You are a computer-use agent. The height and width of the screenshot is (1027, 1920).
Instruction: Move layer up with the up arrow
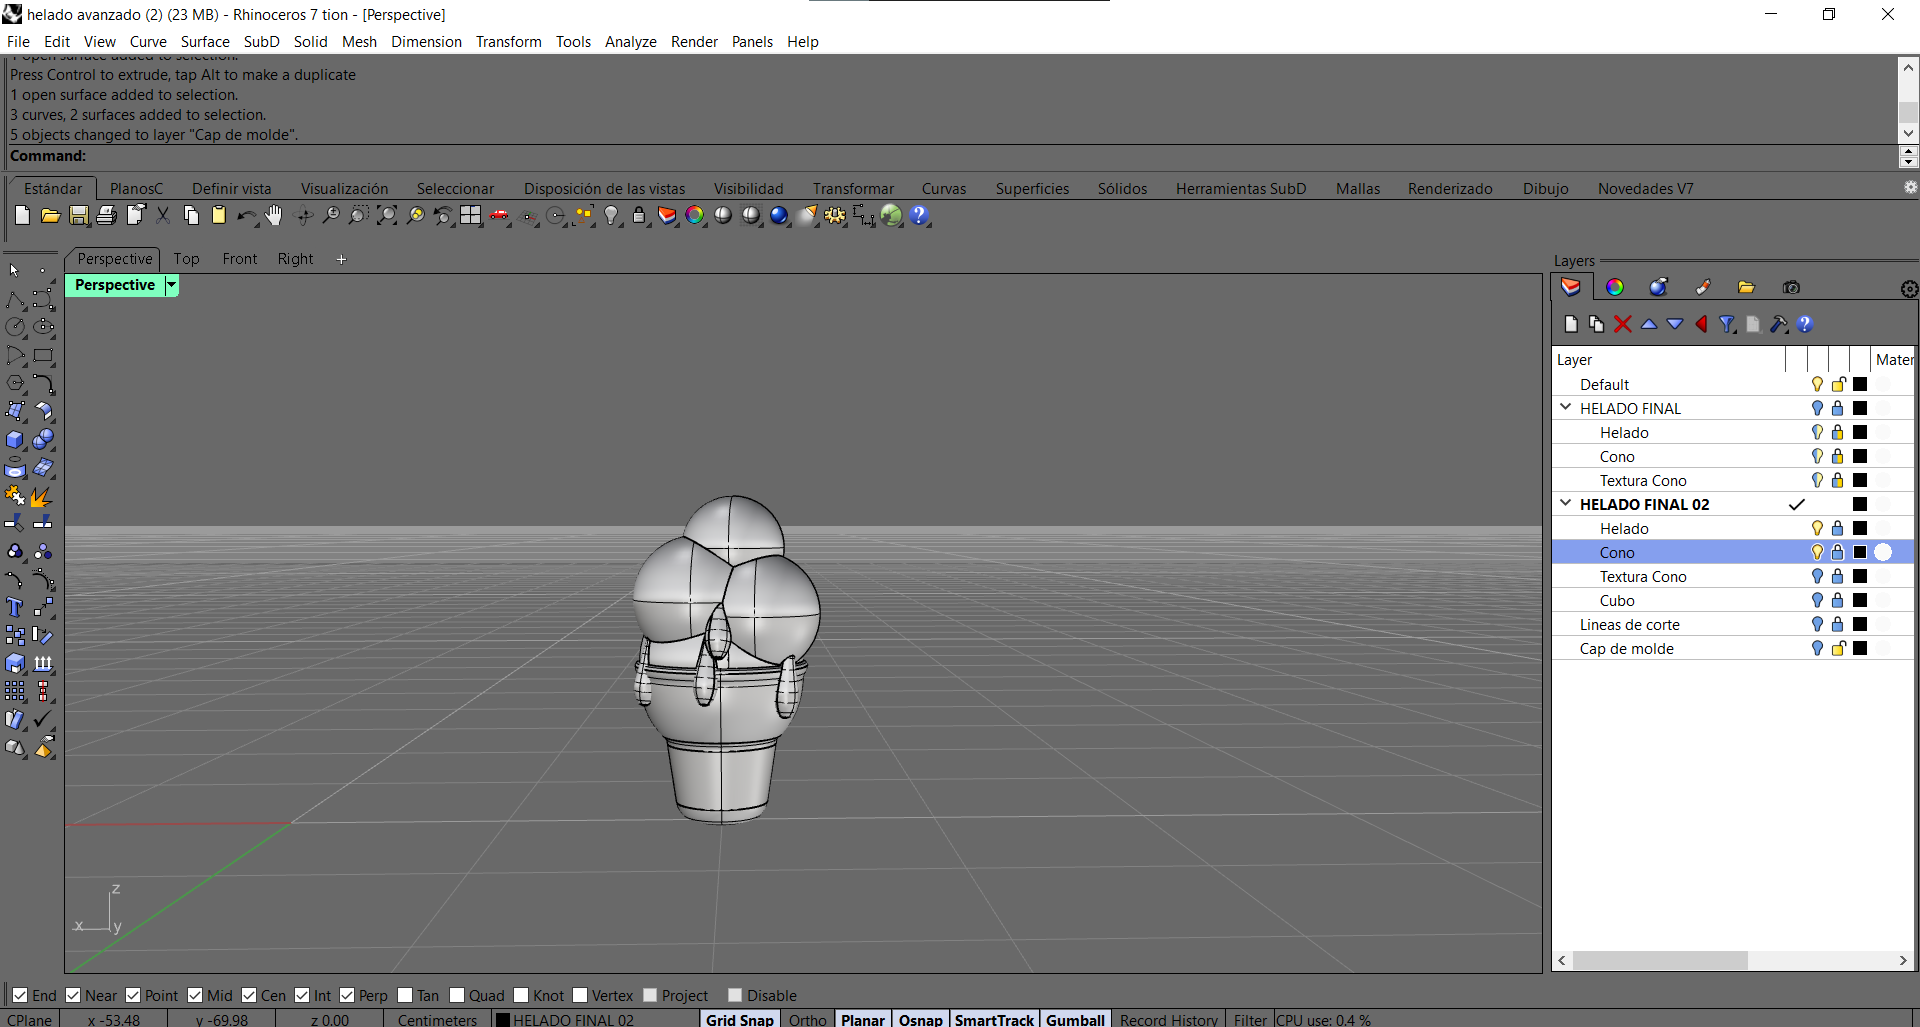click(1649, 324)
